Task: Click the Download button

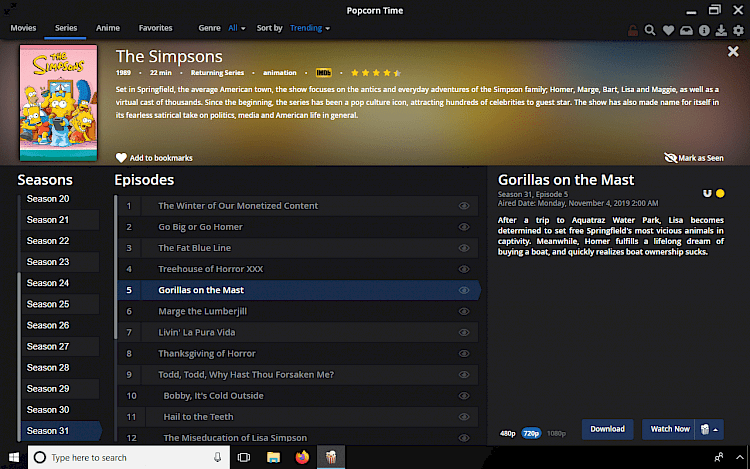Action: tap(607, 429)
